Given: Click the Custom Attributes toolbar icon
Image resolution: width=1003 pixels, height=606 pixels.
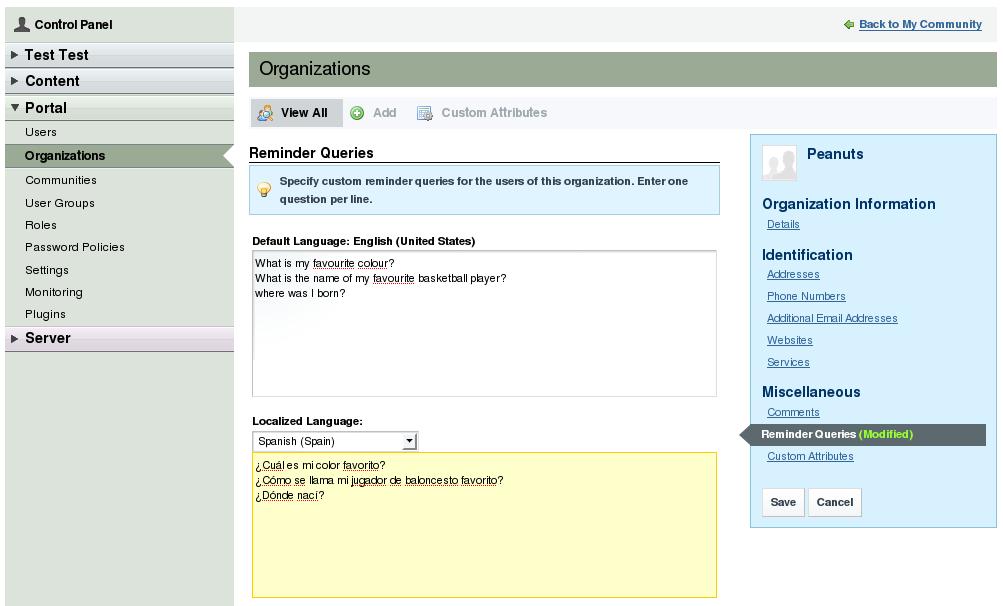Looking at the screenshot, I should pyautogui.click(x=425, y=113).
